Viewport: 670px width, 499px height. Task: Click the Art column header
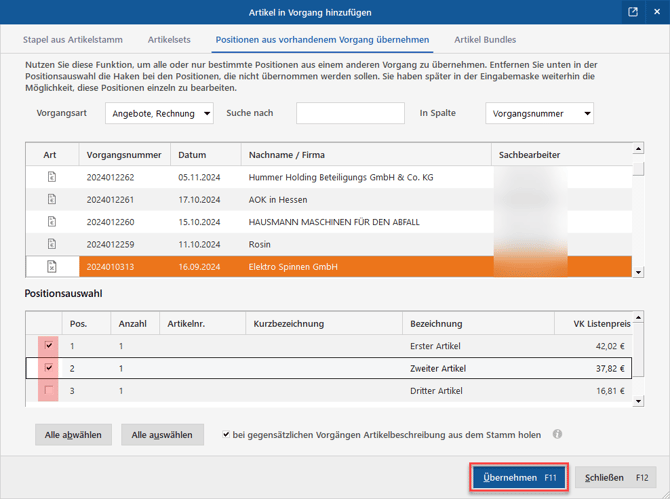tap(52, 155)
